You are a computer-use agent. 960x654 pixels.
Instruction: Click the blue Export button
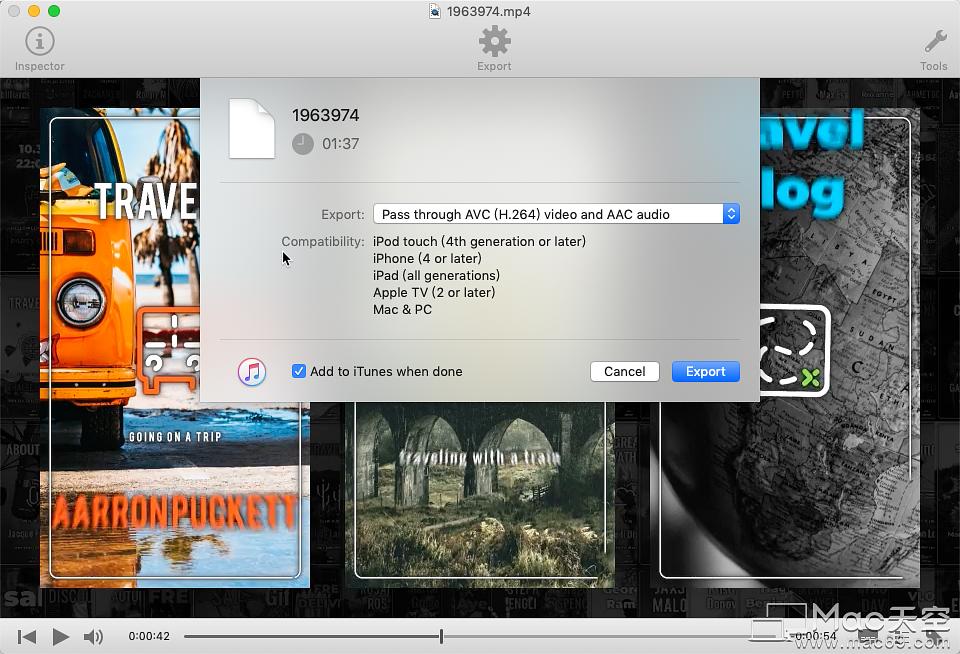tap(705, 372)
